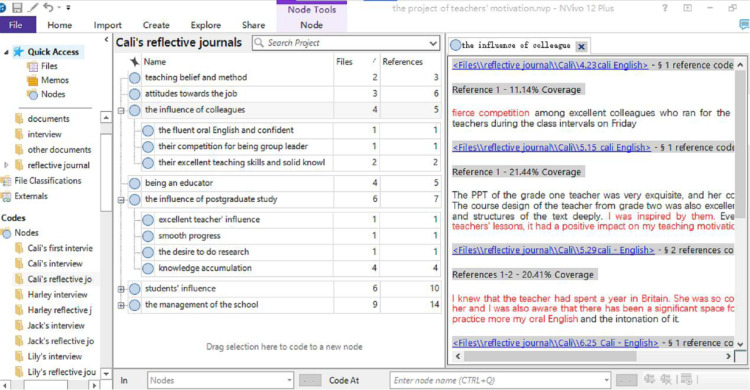
Task: Open the File menu
Action: pos(16,25)
